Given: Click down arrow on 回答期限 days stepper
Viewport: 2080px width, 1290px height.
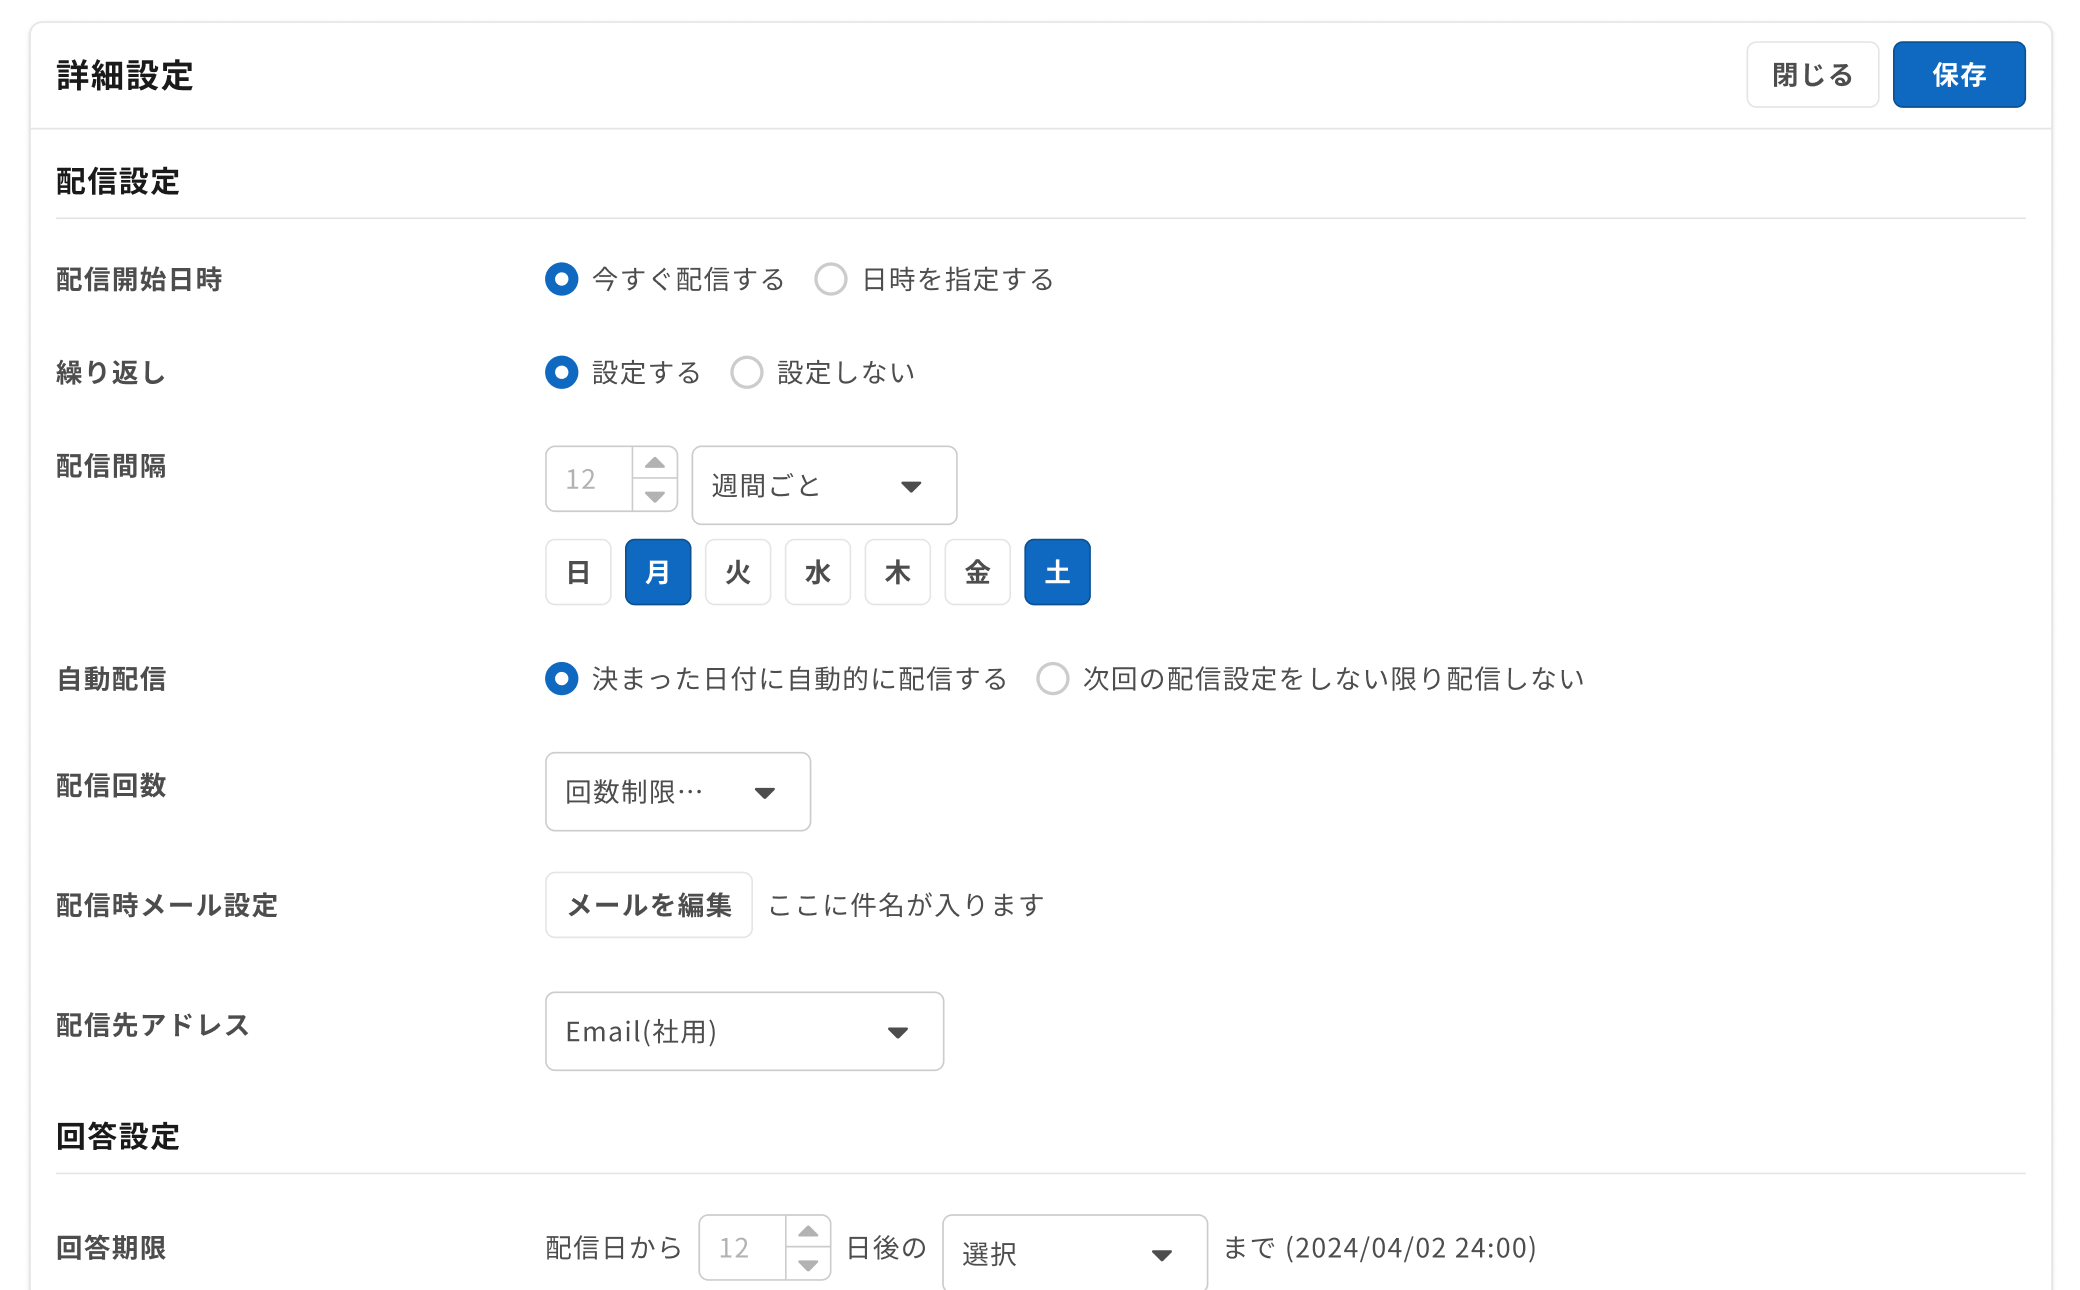Looking at the screenshot, I should coord(808,1265).
